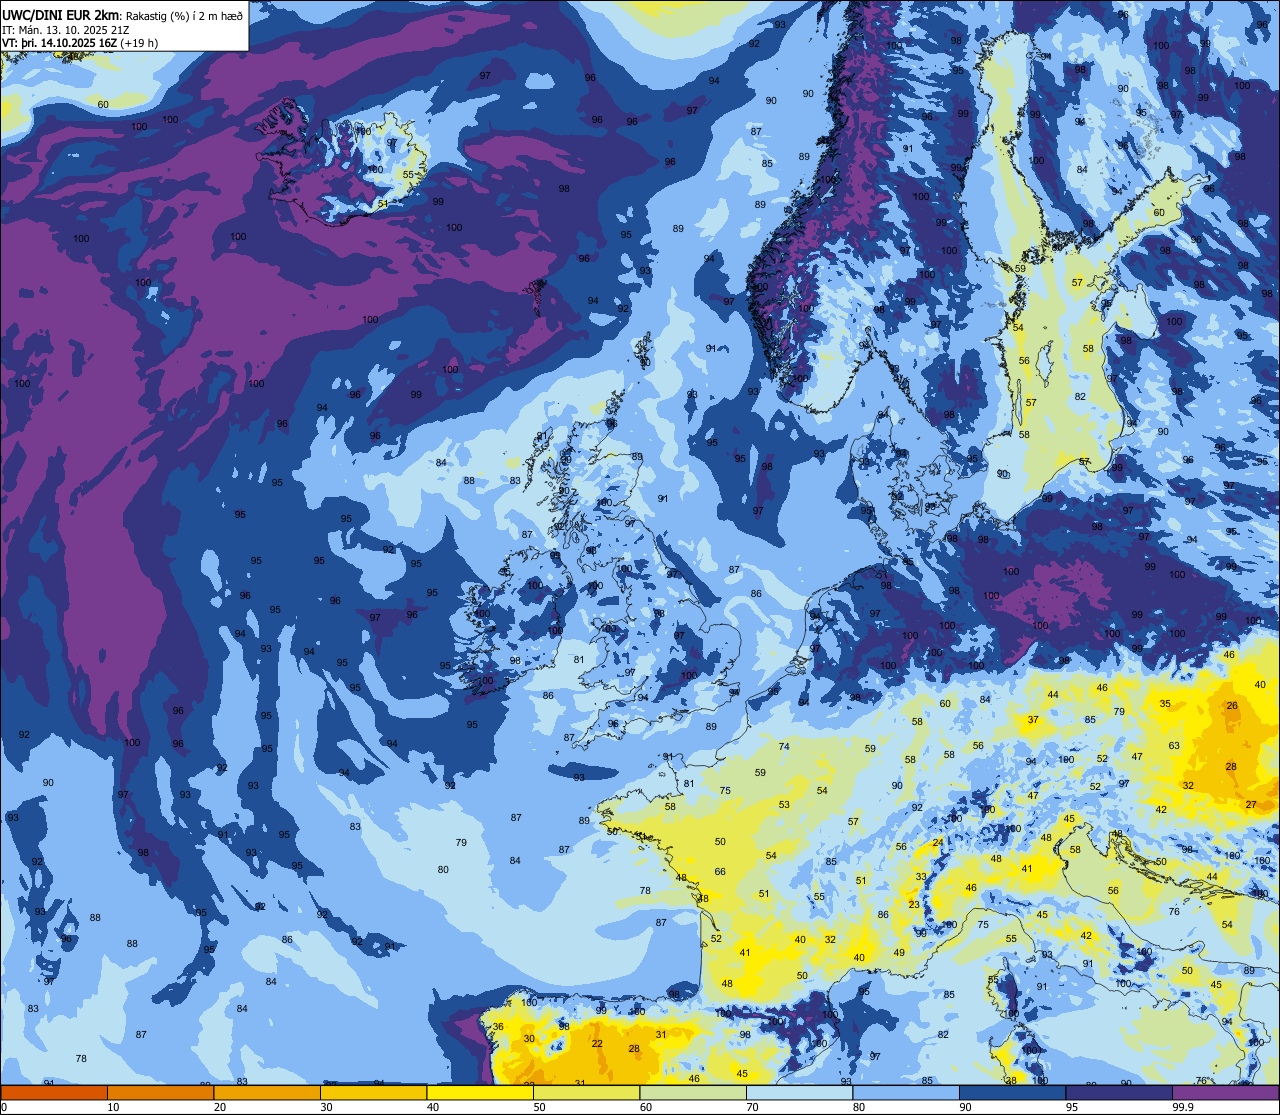This screenshot has width=1280, height=1115.
Task: Click the legend color block between 80 and 90
Action: point(906,1093)
